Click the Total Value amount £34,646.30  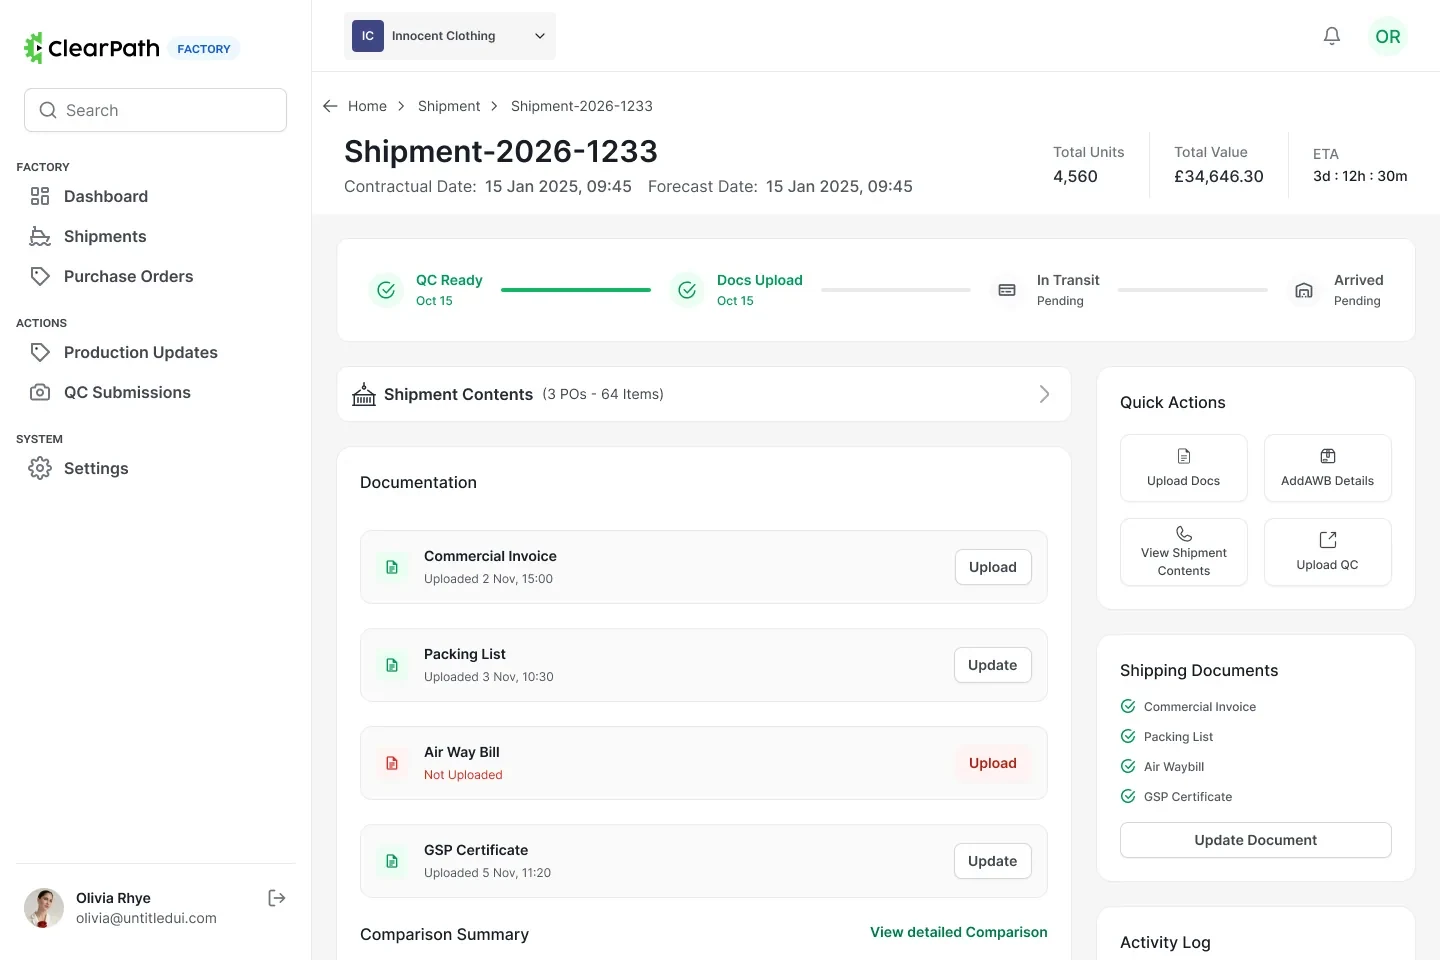(x=1219, y=176)
